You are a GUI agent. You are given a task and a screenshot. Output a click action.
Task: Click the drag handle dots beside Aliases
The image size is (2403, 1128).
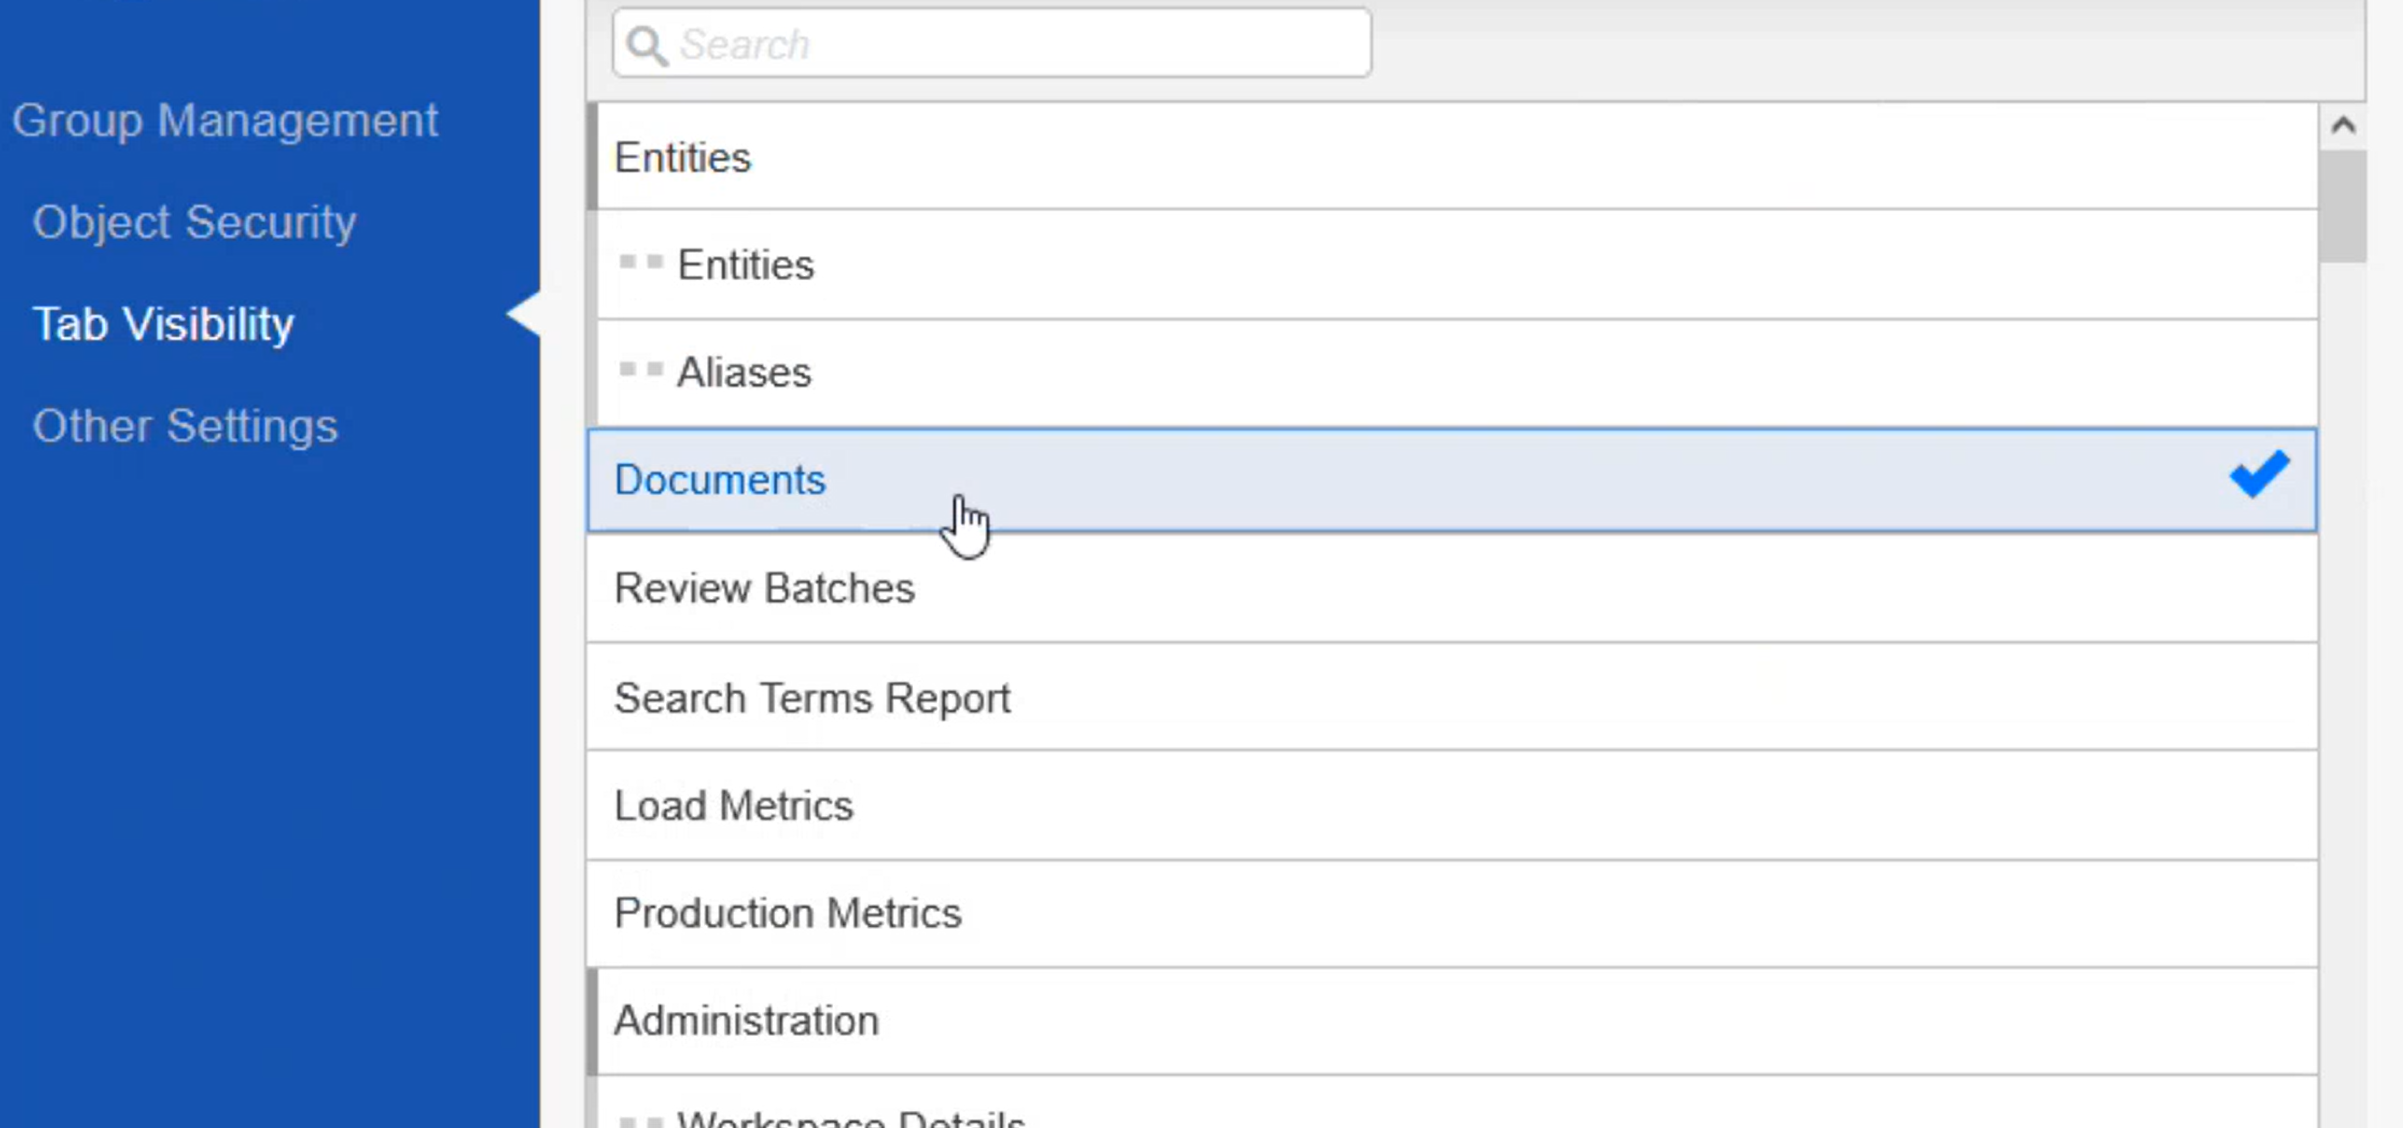tap(640, 370)
